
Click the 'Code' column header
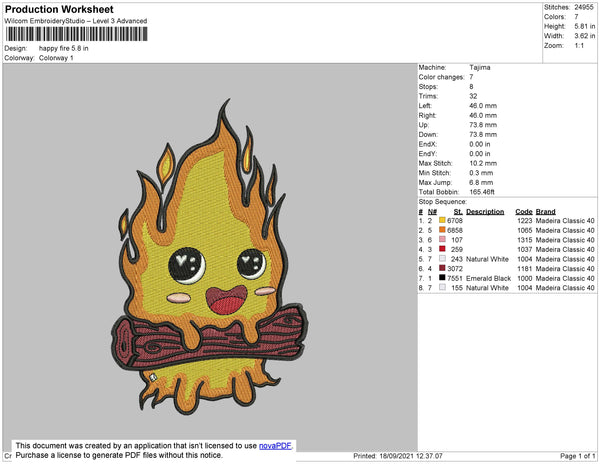coord(524,212)
